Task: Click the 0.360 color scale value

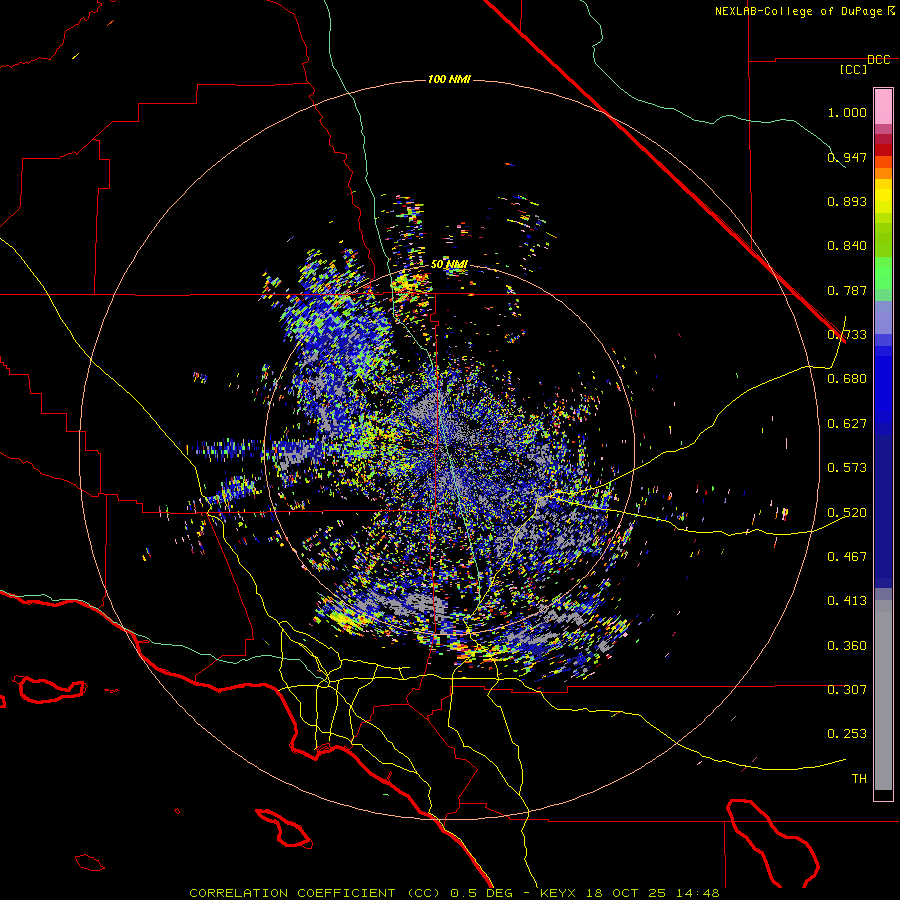Action: tap(847, 646)
